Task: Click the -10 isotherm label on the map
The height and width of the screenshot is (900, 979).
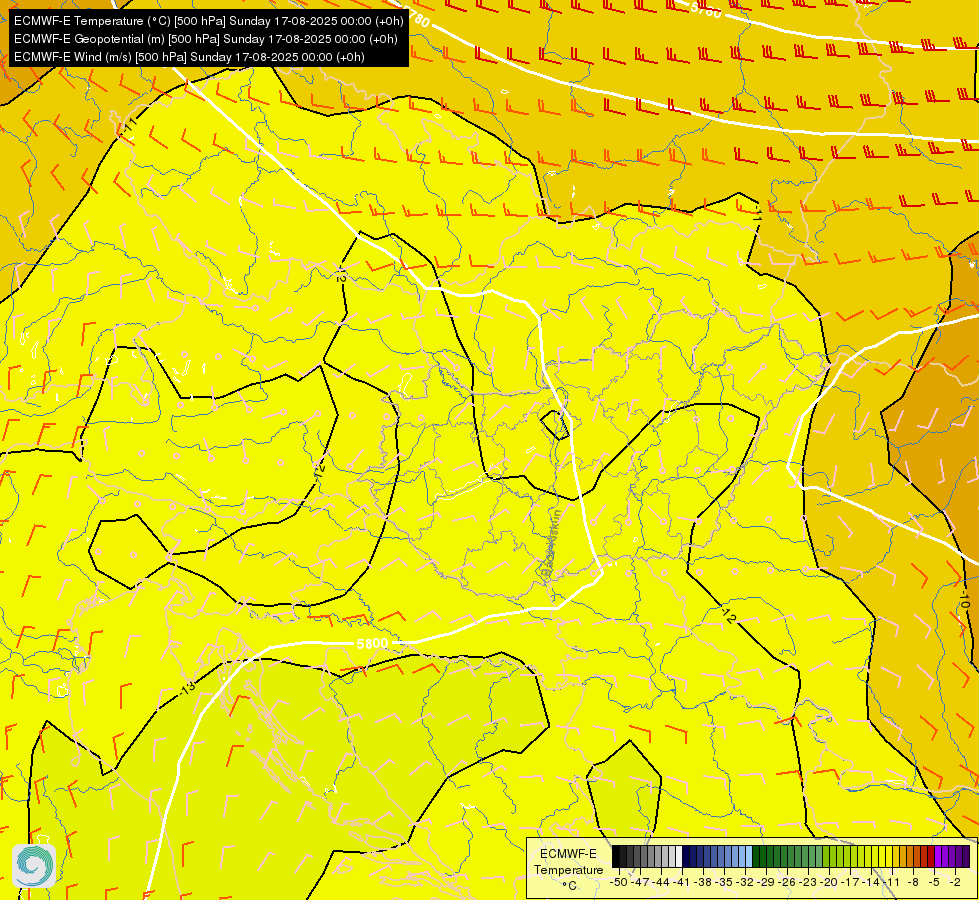Action: (x=964, y=601)
